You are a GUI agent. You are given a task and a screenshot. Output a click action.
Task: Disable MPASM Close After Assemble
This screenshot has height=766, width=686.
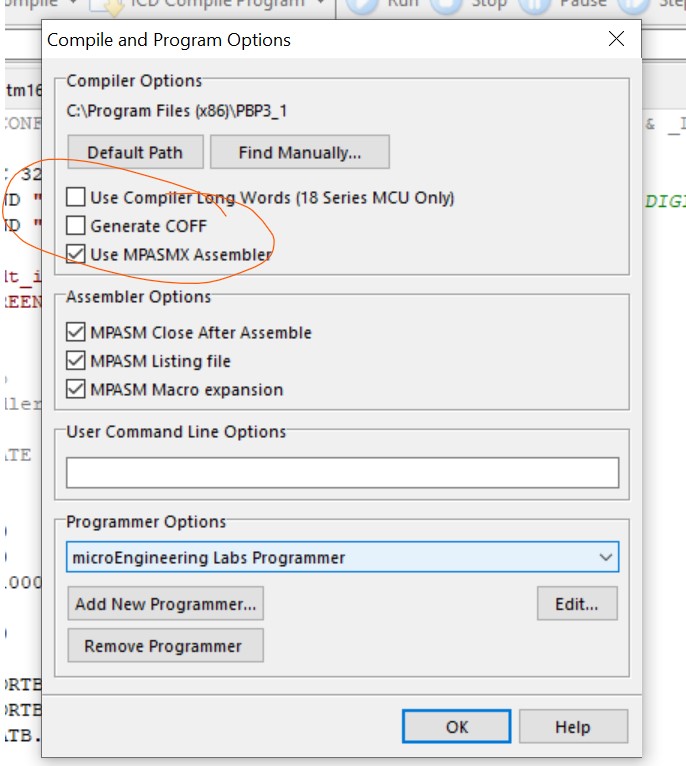pyautogui.click(x=76, y=332)
